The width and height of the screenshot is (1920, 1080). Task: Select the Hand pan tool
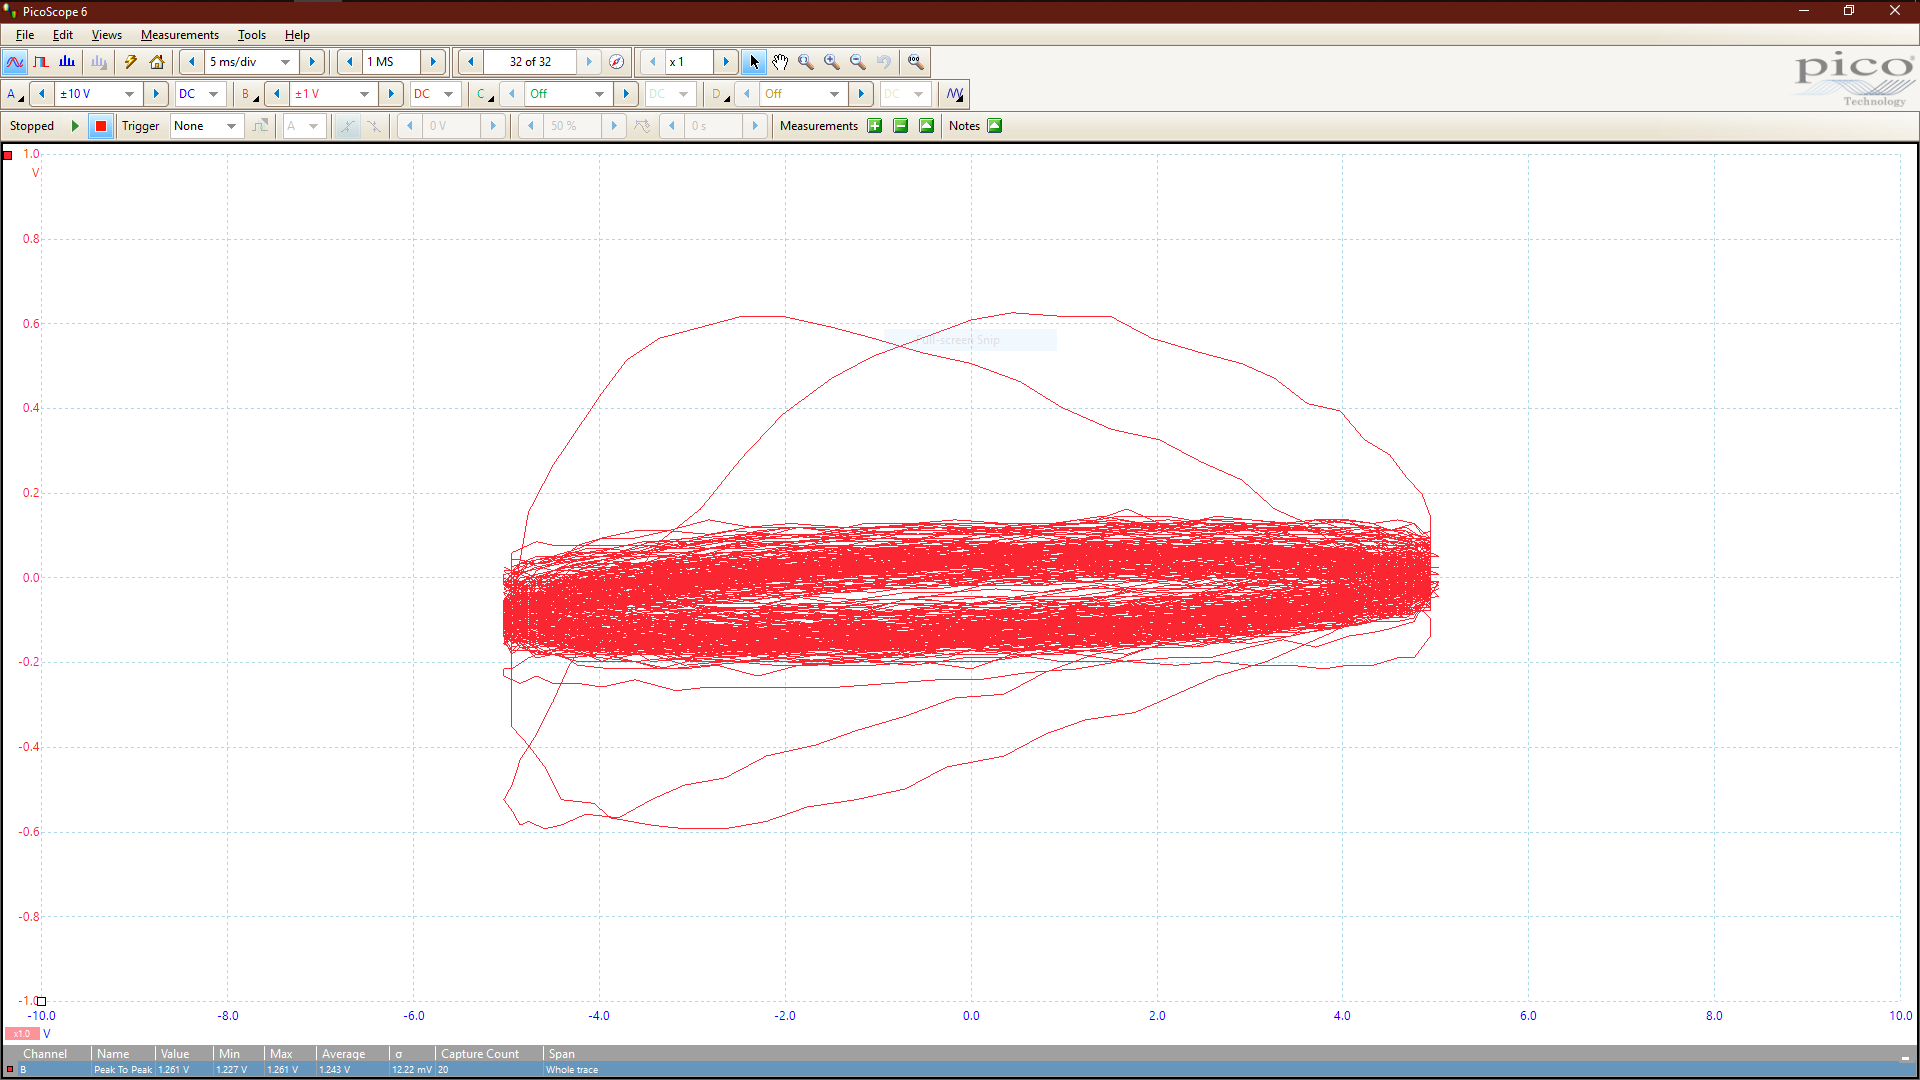coord(780,62)
